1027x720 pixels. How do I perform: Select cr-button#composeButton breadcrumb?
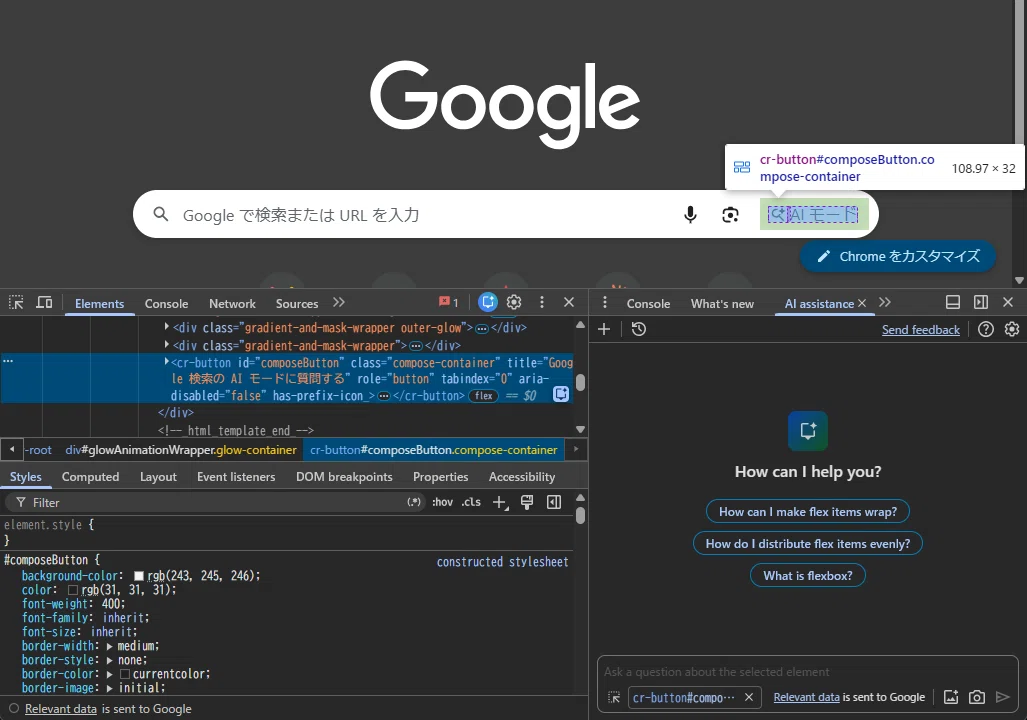434,450
